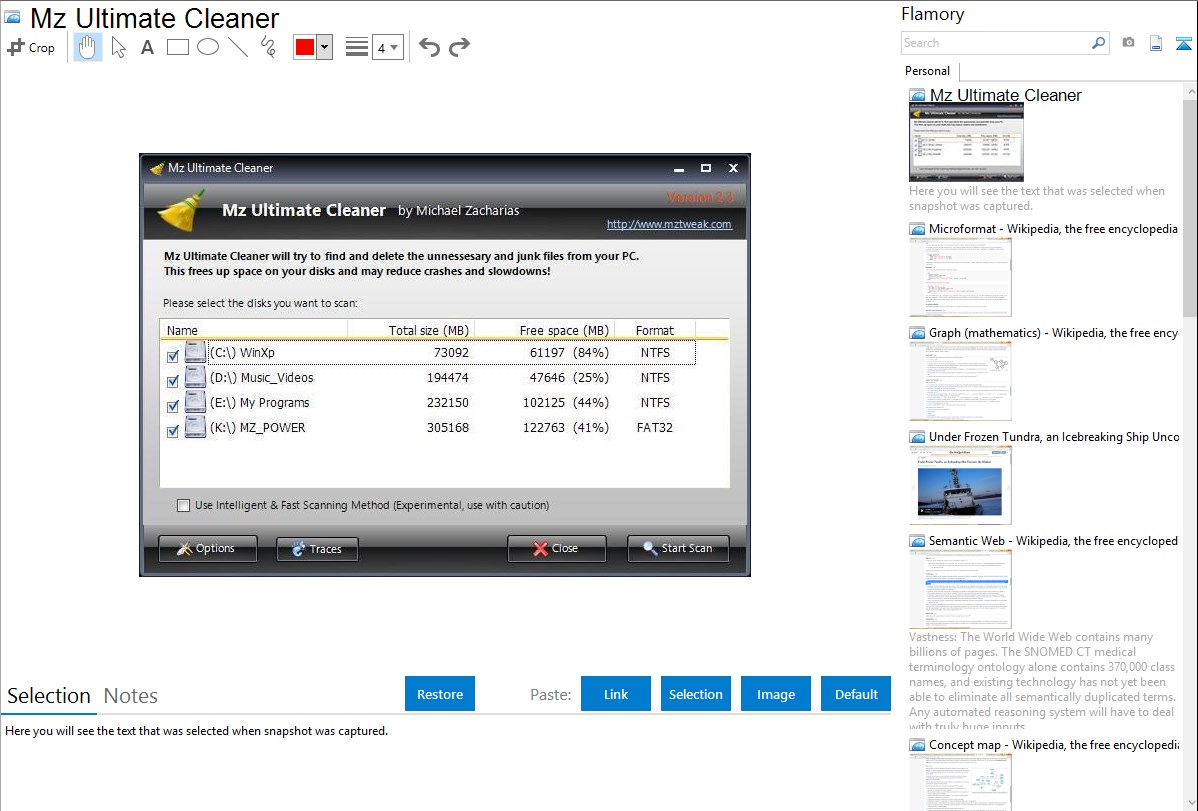This screenshot has width=1198, height=811.
Task: Click the Flamory icon beside the page title
Action: (x=12, y=17)
